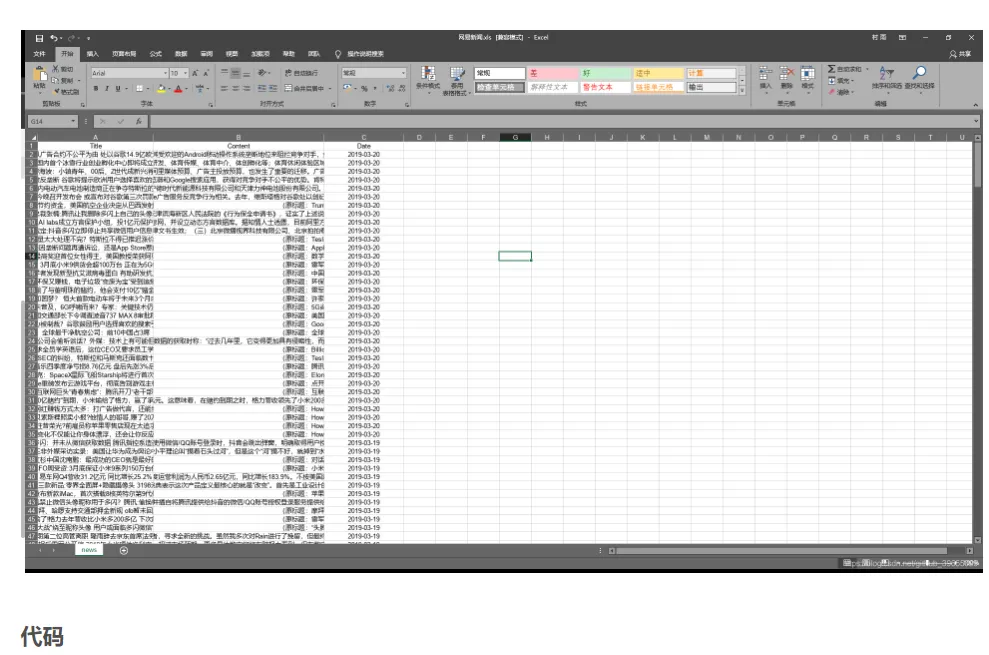Click the AutoSum sigma icon
Screen dimensions: 989x655
[x=831, y=69]
